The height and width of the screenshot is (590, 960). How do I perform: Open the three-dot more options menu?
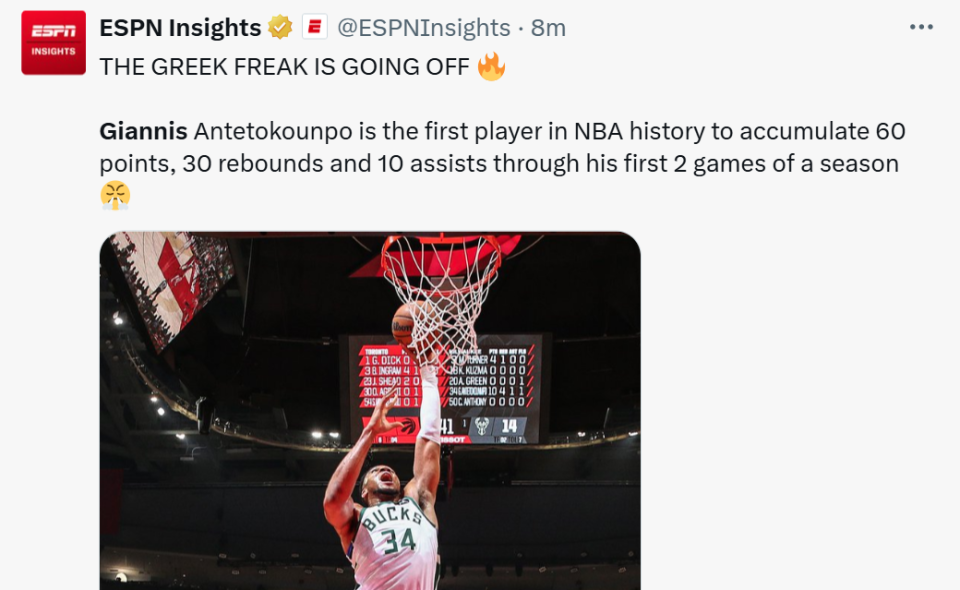pos(921,27)
